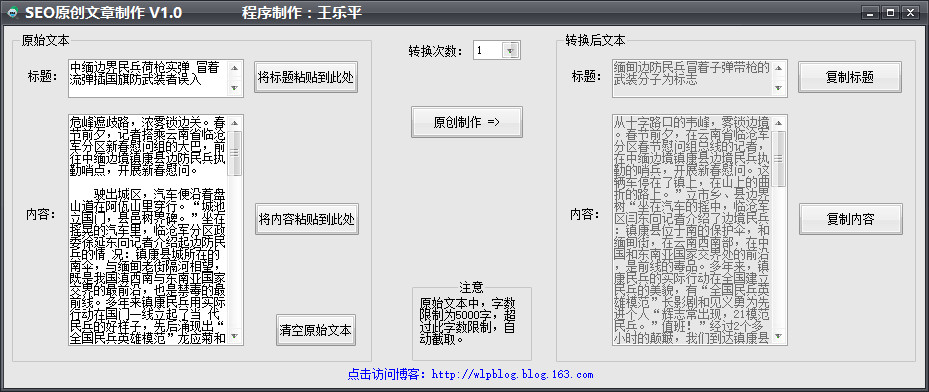Click up arrow of converted content scrollbar

pos(779,123)
